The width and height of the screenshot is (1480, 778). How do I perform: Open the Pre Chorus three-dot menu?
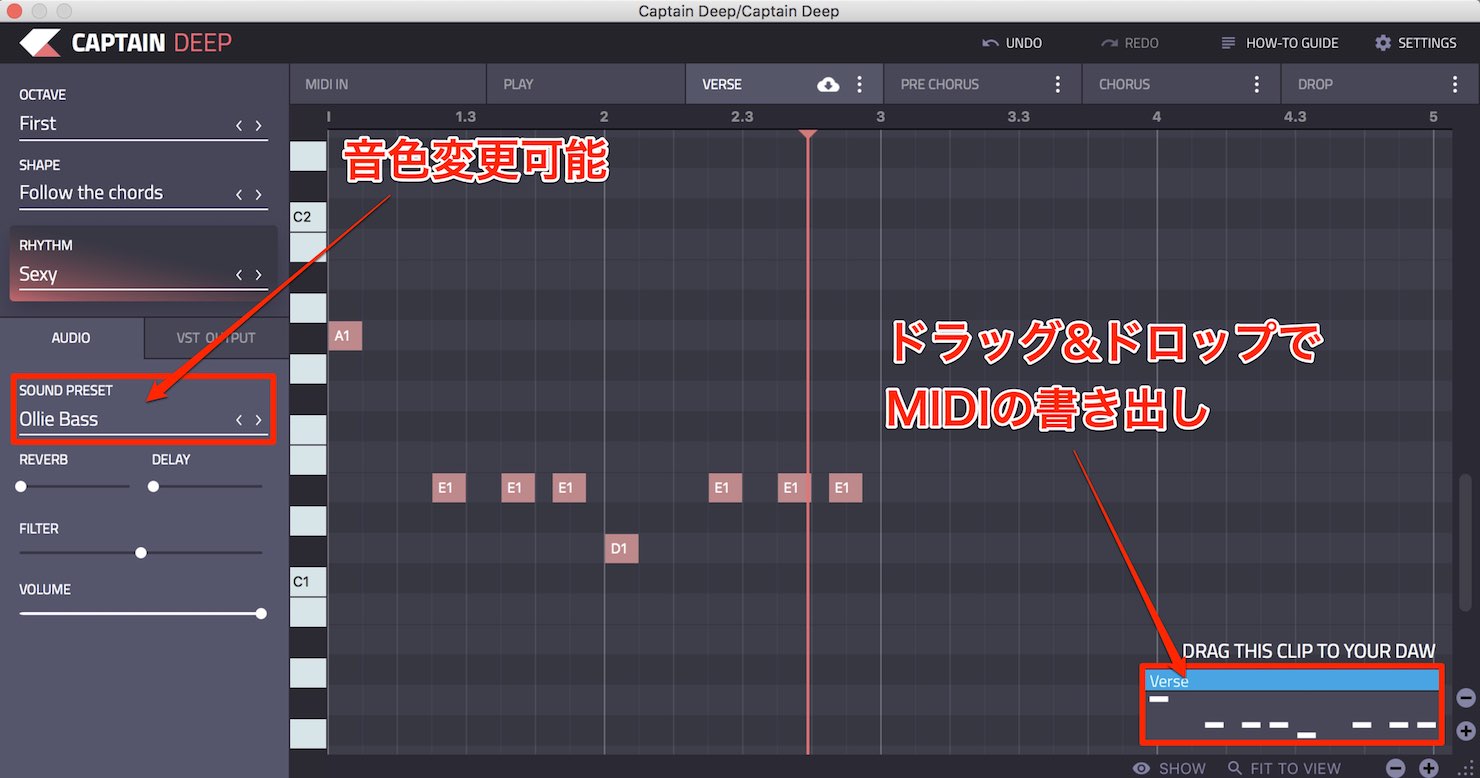1058,84
